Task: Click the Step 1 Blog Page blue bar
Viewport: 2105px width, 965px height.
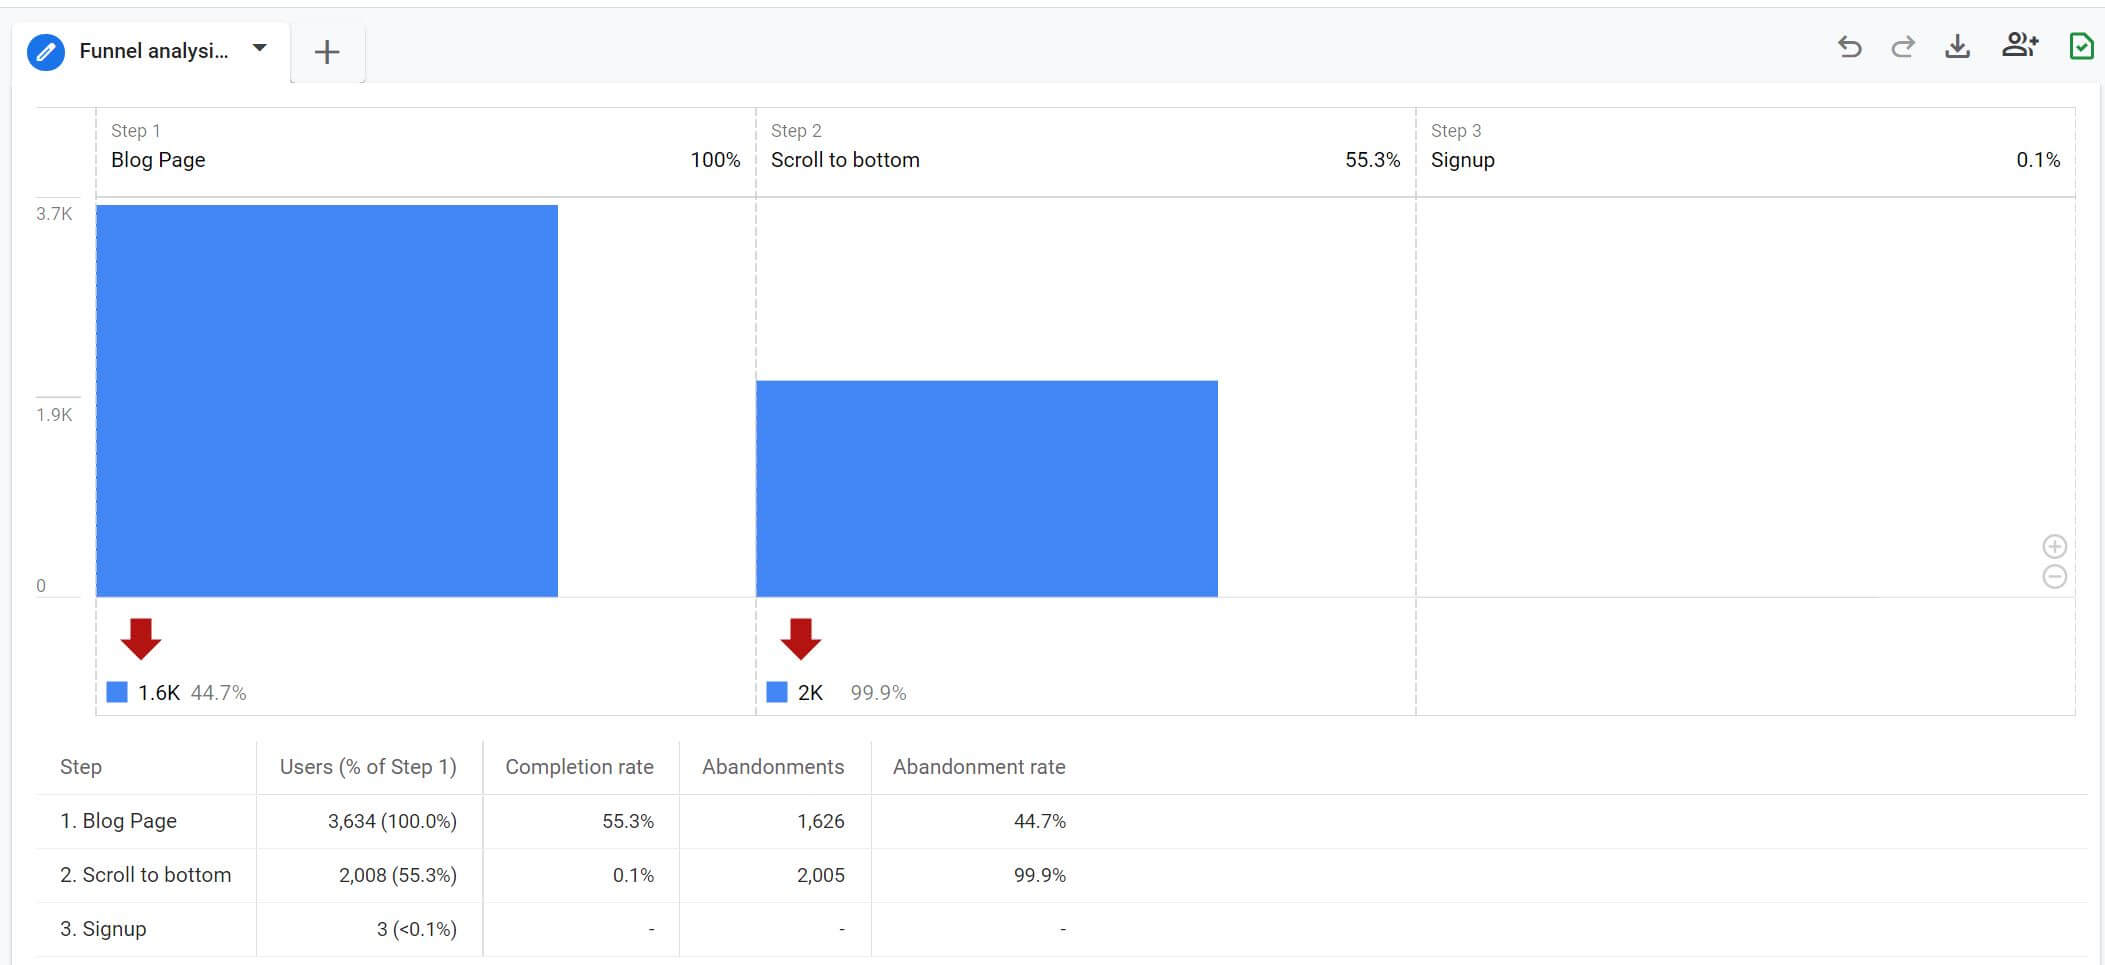Action: point(327,401)
